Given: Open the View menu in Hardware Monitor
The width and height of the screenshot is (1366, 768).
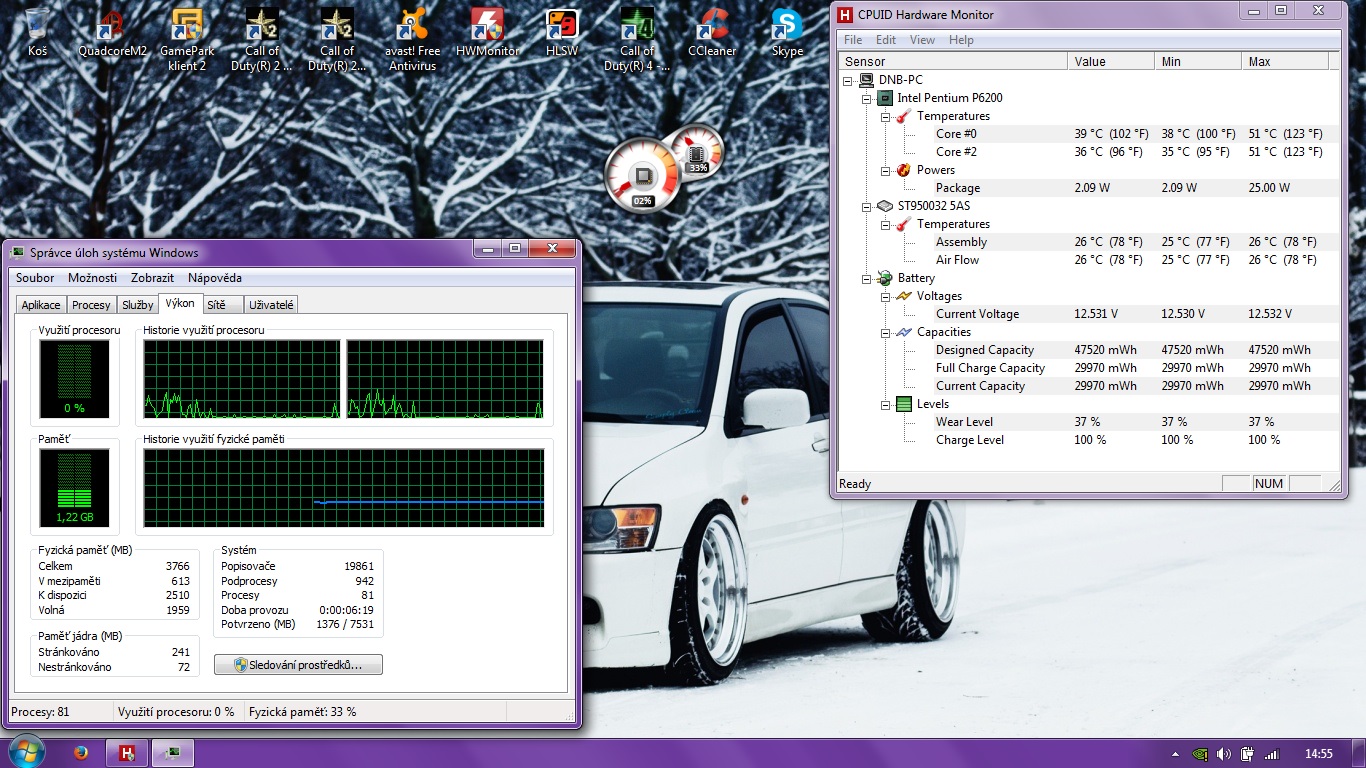Looking at the screenshot, I should pyautogui.click(x=922, y=40).
